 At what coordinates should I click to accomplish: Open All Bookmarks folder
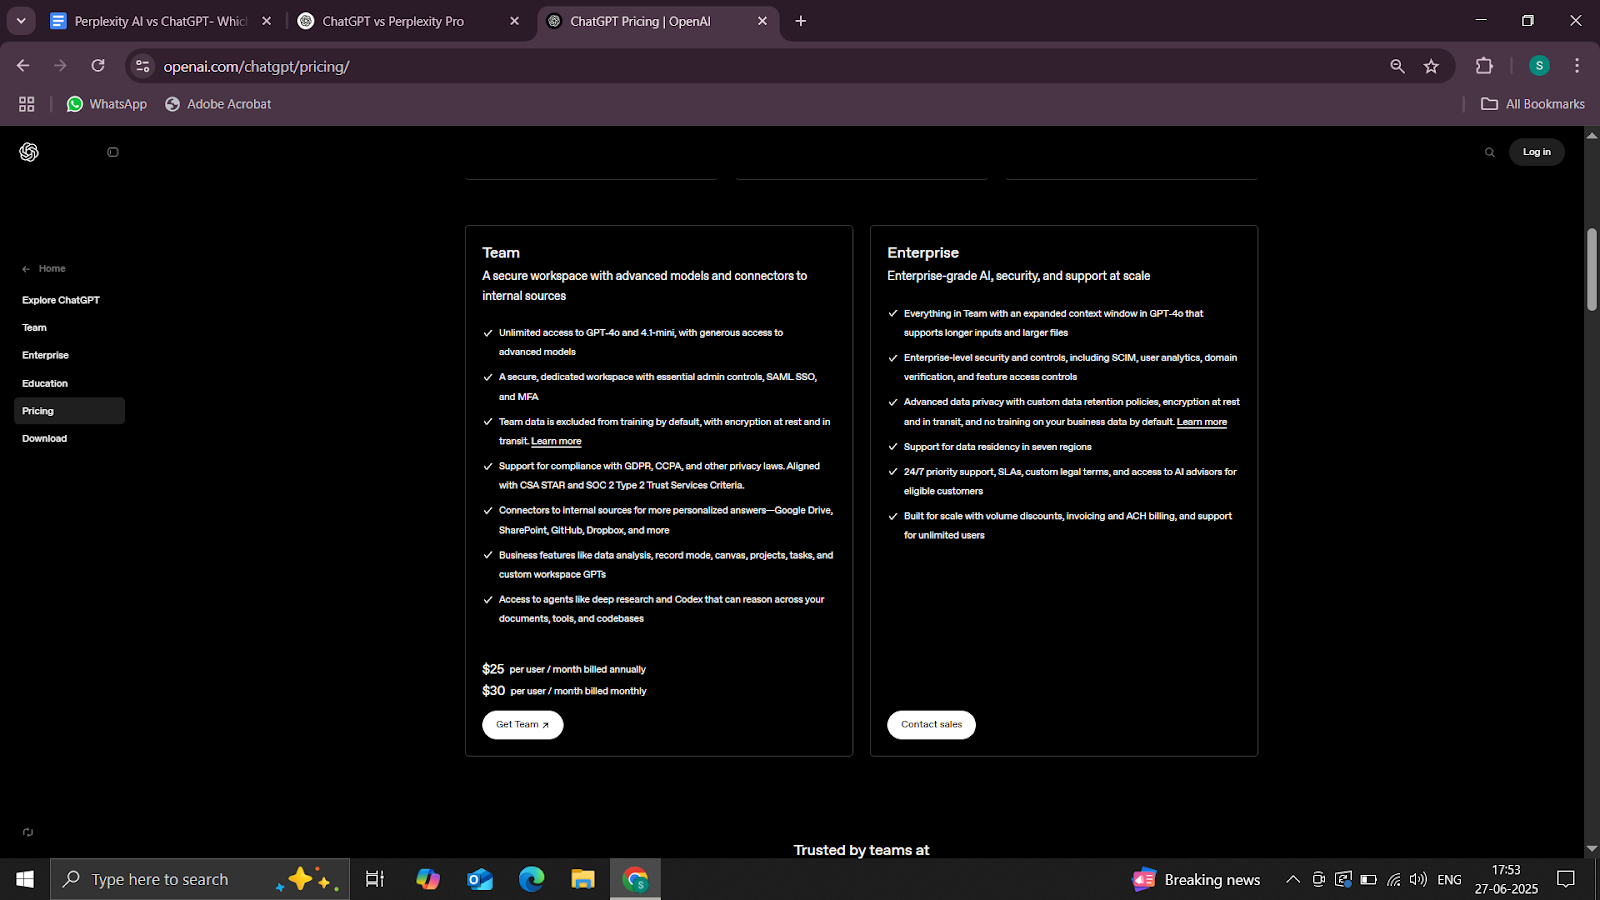[x=1533, y=104]
